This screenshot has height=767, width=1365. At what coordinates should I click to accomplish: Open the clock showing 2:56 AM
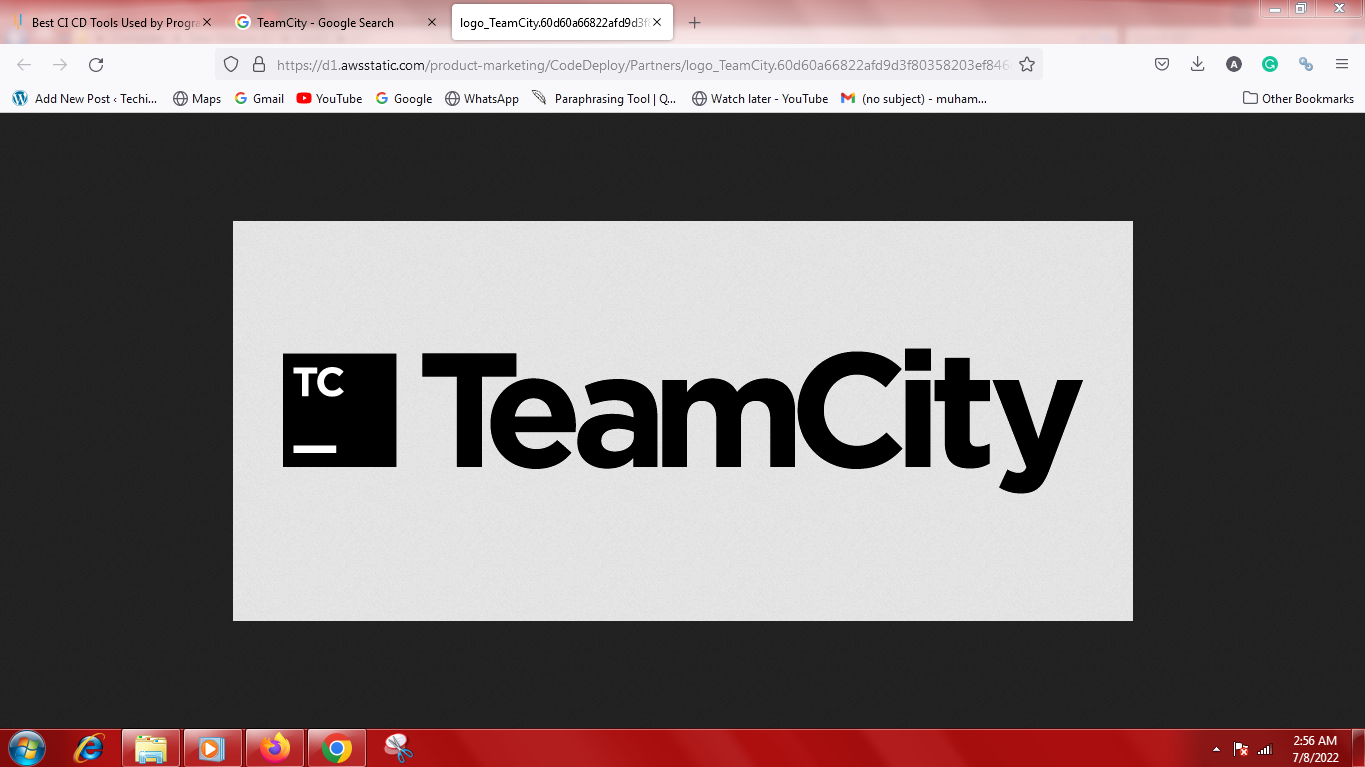click(1315, 749)
